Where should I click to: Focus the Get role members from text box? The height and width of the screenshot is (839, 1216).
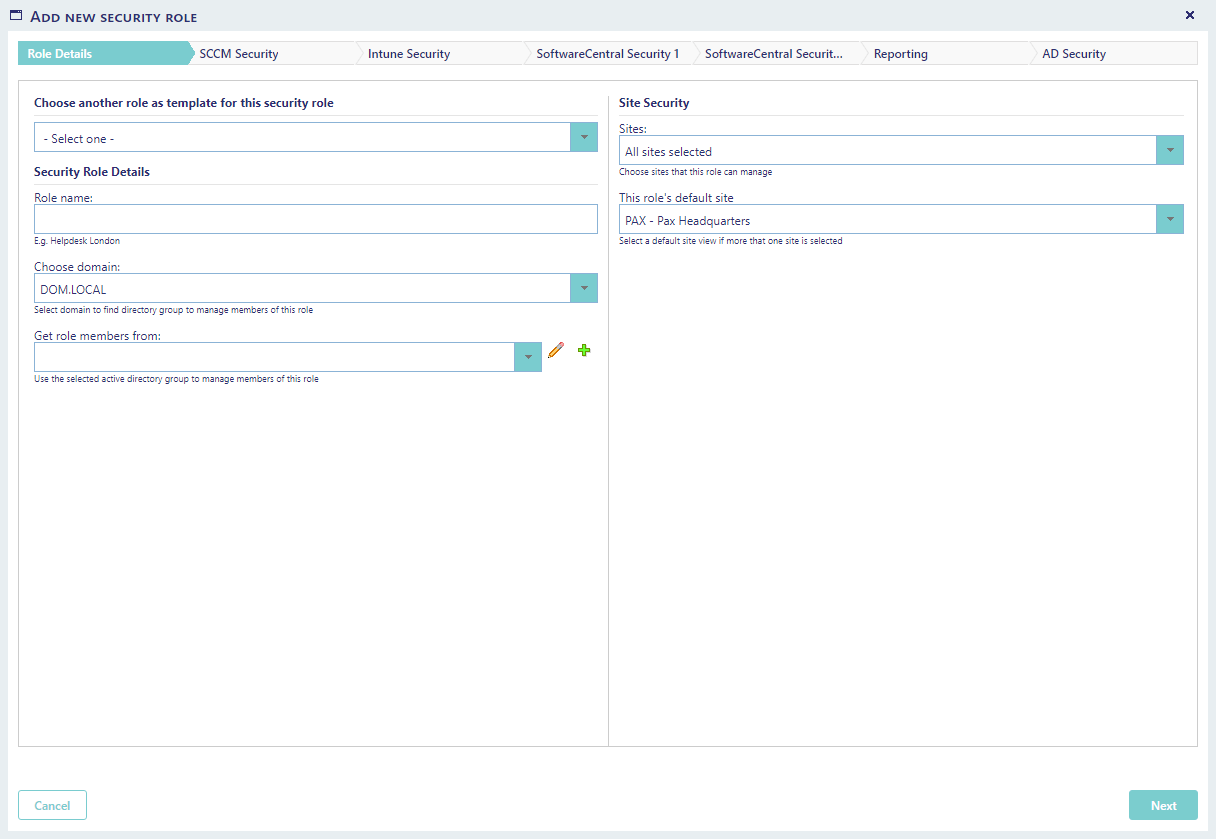tap(274, 358)
